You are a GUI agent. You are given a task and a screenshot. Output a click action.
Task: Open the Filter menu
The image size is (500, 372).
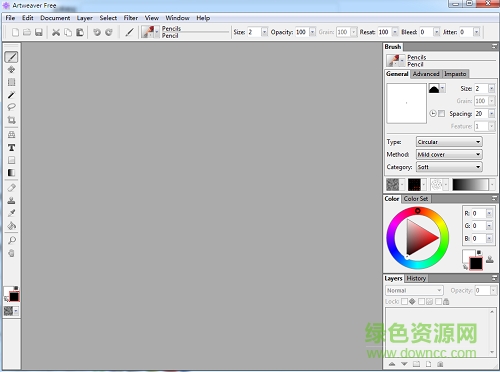coord(131,18)
